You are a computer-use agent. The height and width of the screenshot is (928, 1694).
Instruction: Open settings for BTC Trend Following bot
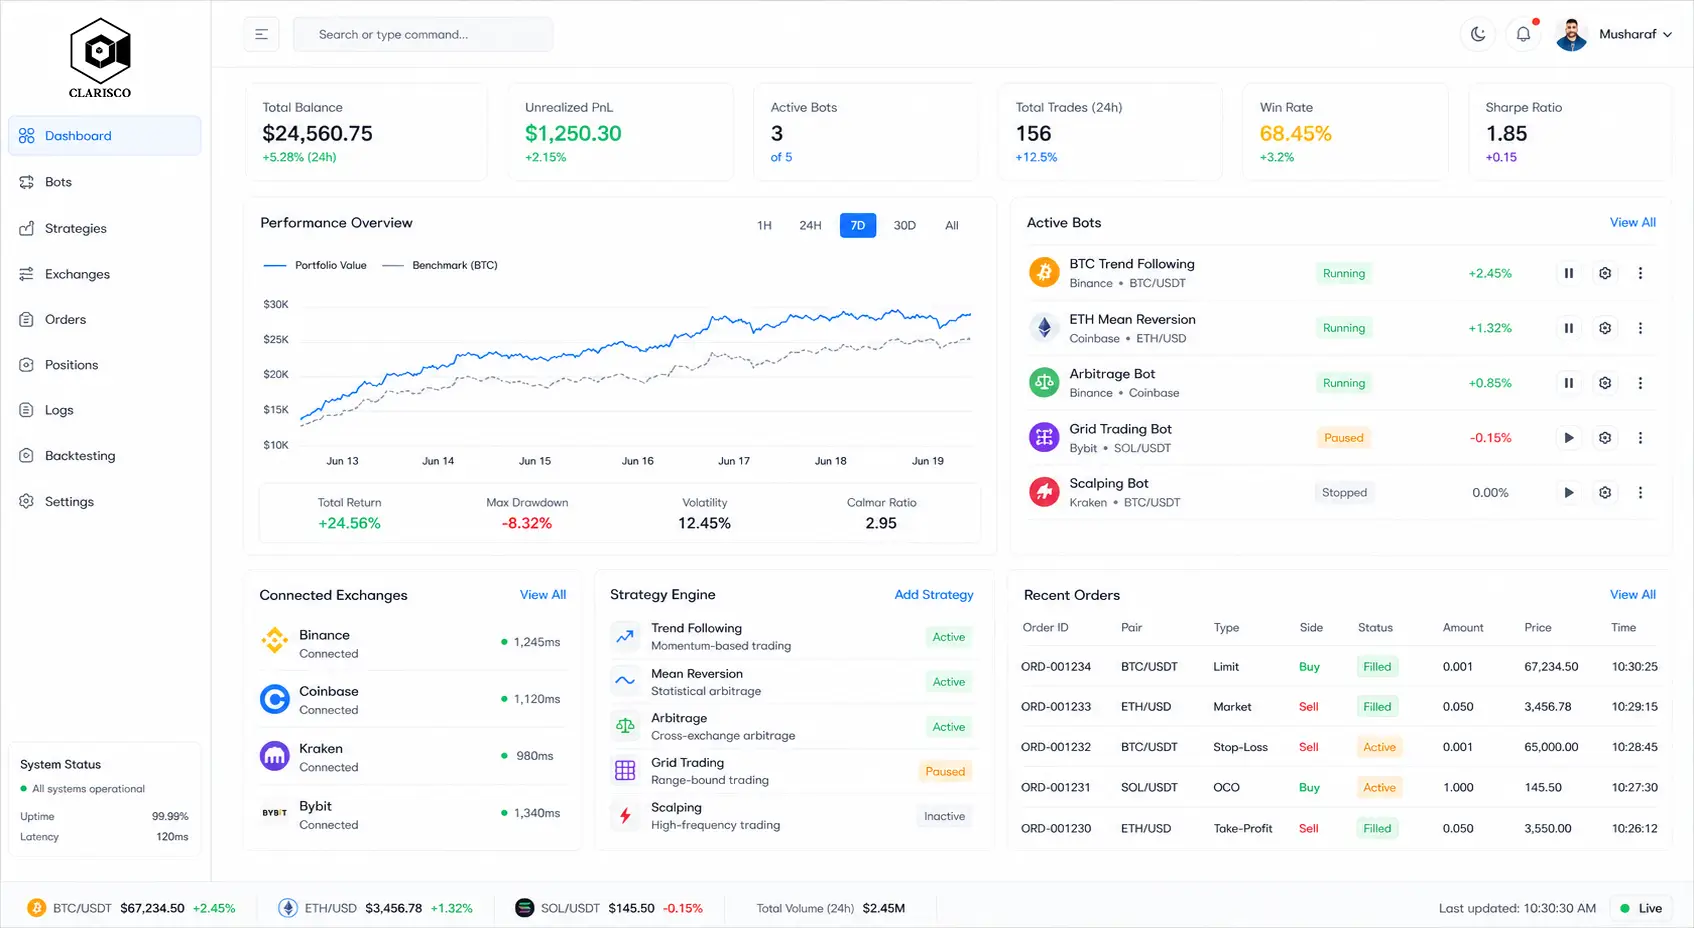(x=1605, y=273)
